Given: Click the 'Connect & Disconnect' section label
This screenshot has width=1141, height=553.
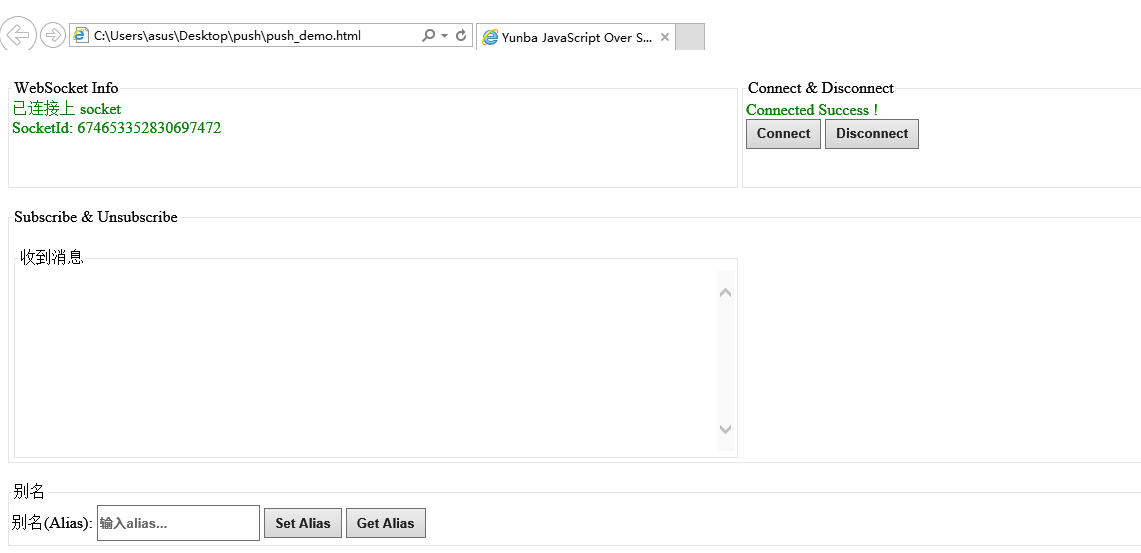Looking at the screenshot, I should (821, 88).
